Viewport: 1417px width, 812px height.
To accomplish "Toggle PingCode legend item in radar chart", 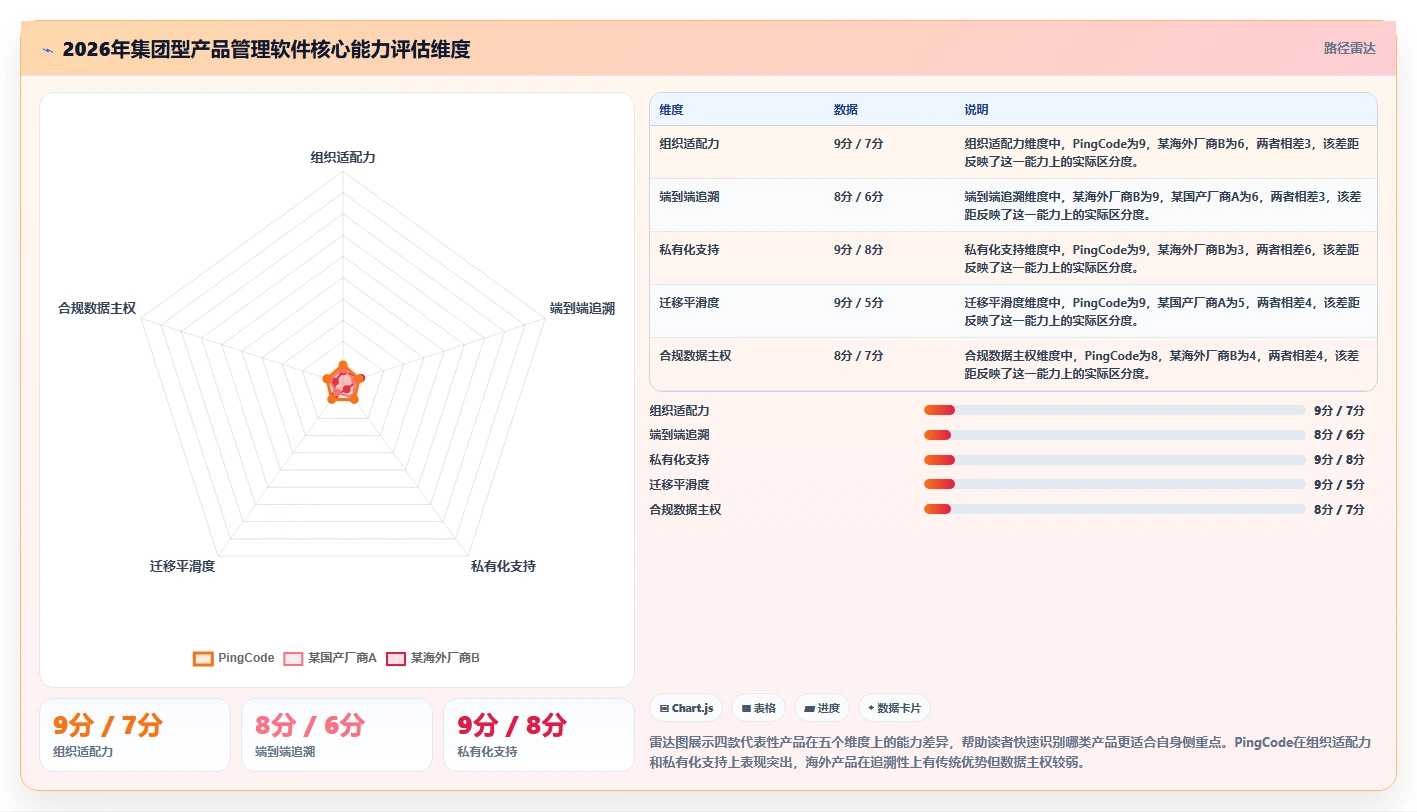I will [x=233, y=658].
